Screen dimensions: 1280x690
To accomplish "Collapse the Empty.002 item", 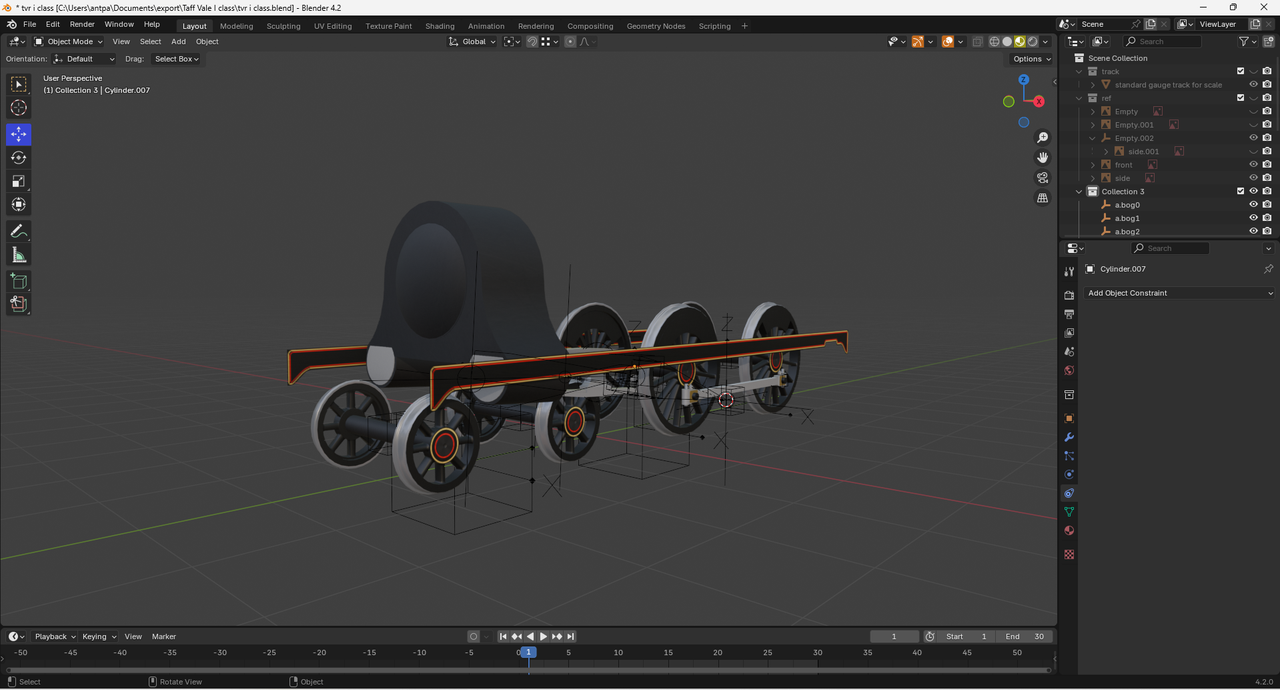I will pos(1093,138).
